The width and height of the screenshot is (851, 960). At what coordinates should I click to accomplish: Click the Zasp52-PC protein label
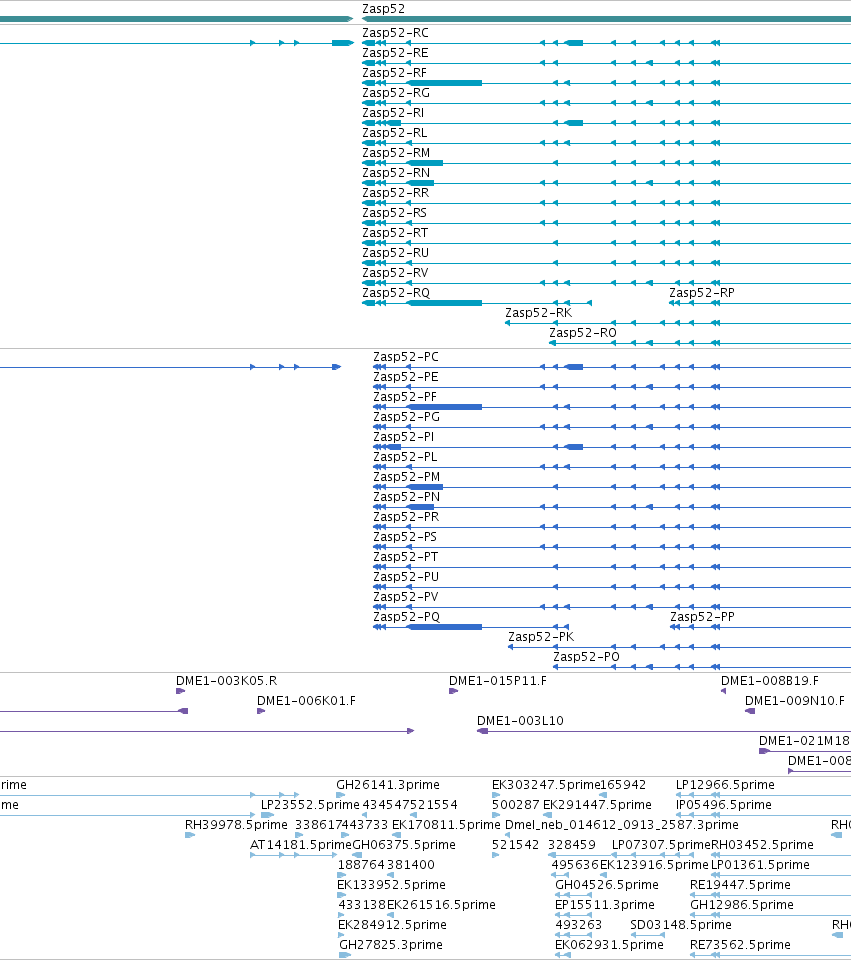[x=406, y=357]
